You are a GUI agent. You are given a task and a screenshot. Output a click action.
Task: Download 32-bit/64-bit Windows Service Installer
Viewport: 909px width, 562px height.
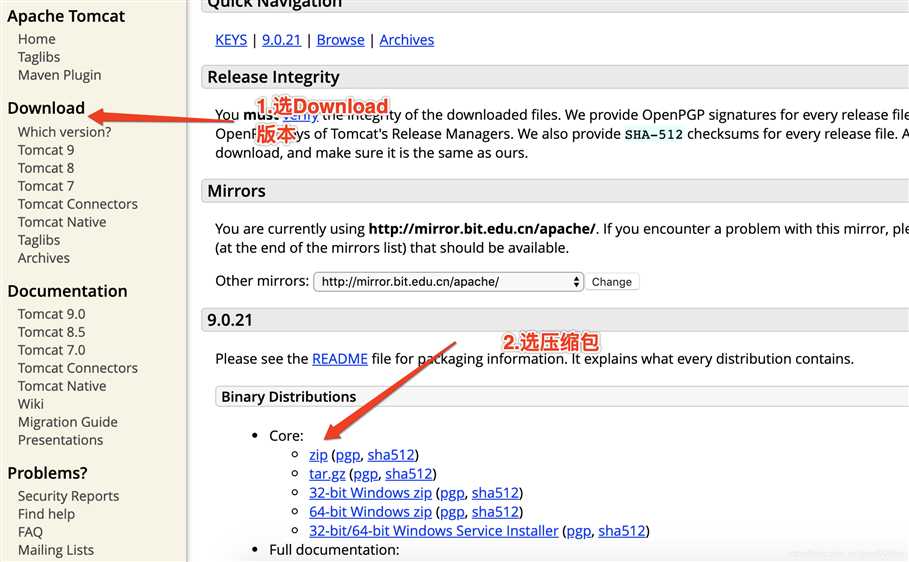[434, 531]
